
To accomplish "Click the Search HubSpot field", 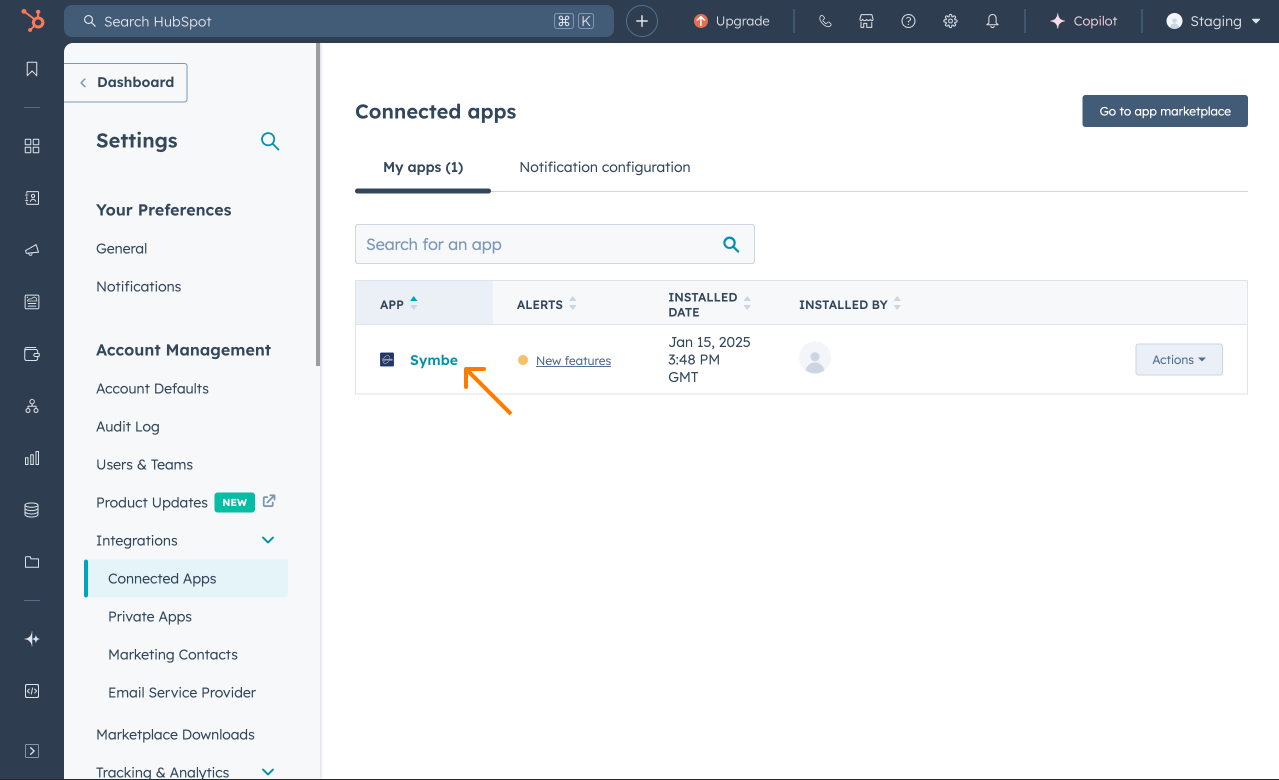I will (x=339, y=21).
